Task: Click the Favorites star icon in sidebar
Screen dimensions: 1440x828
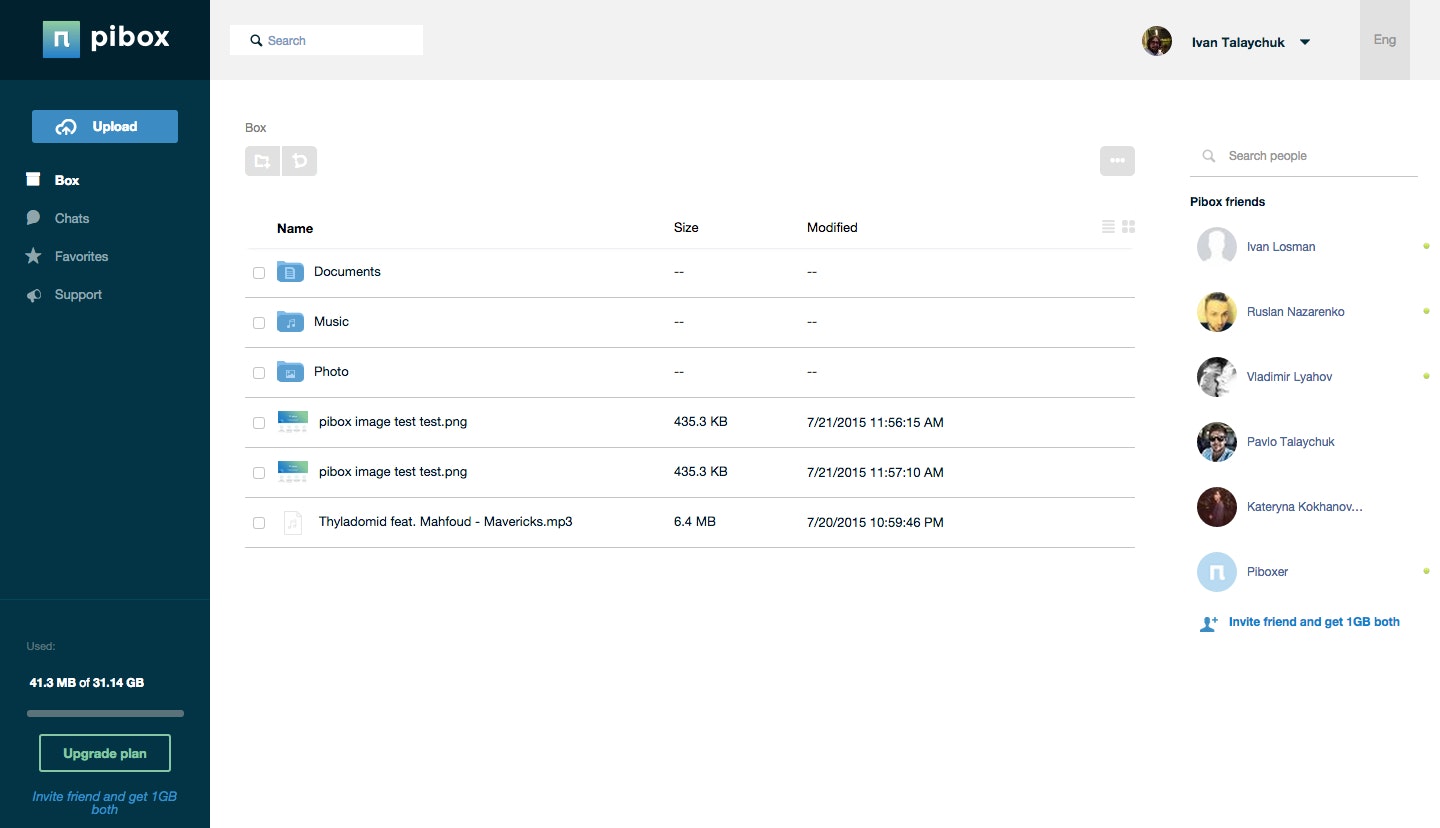Action: tap(33, 256)
